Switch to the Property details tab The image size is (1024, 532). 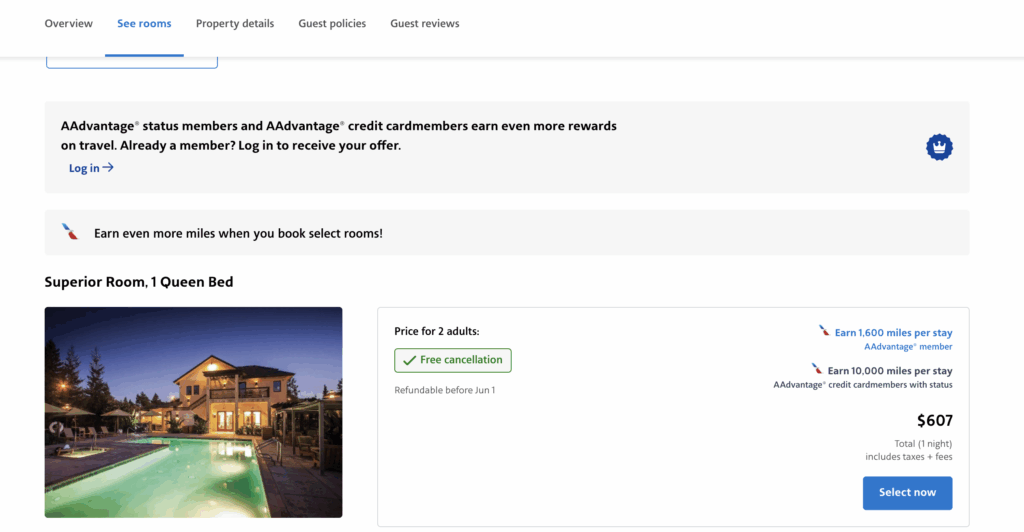click(234, 24)
